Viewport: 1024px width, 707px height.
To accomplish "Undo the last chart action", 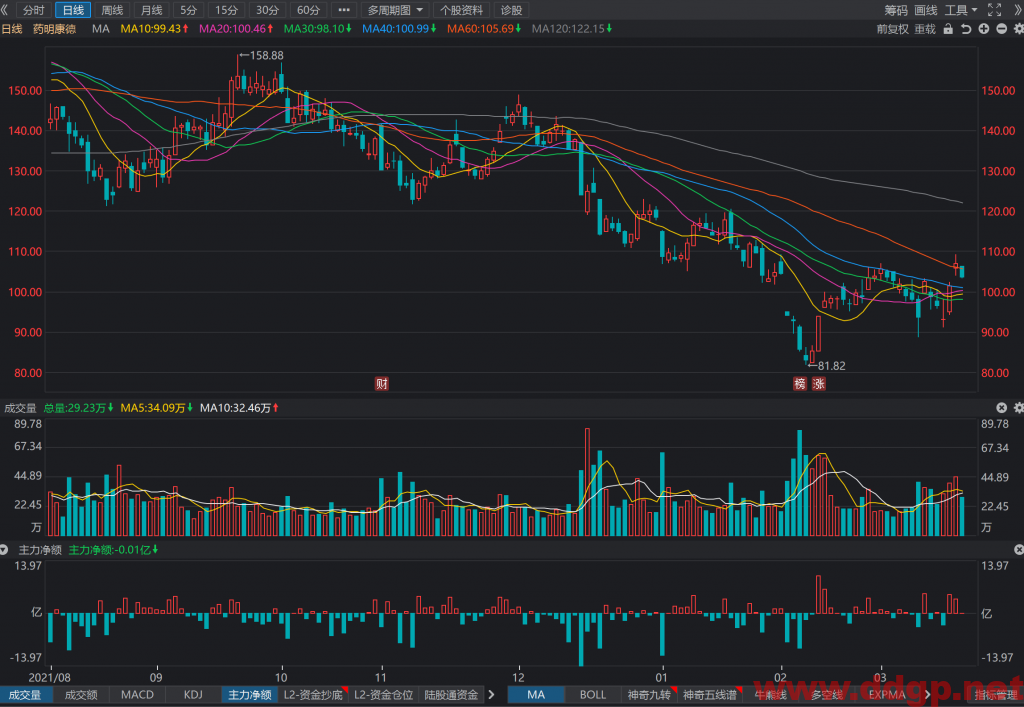I will click(x=966, y=29).
